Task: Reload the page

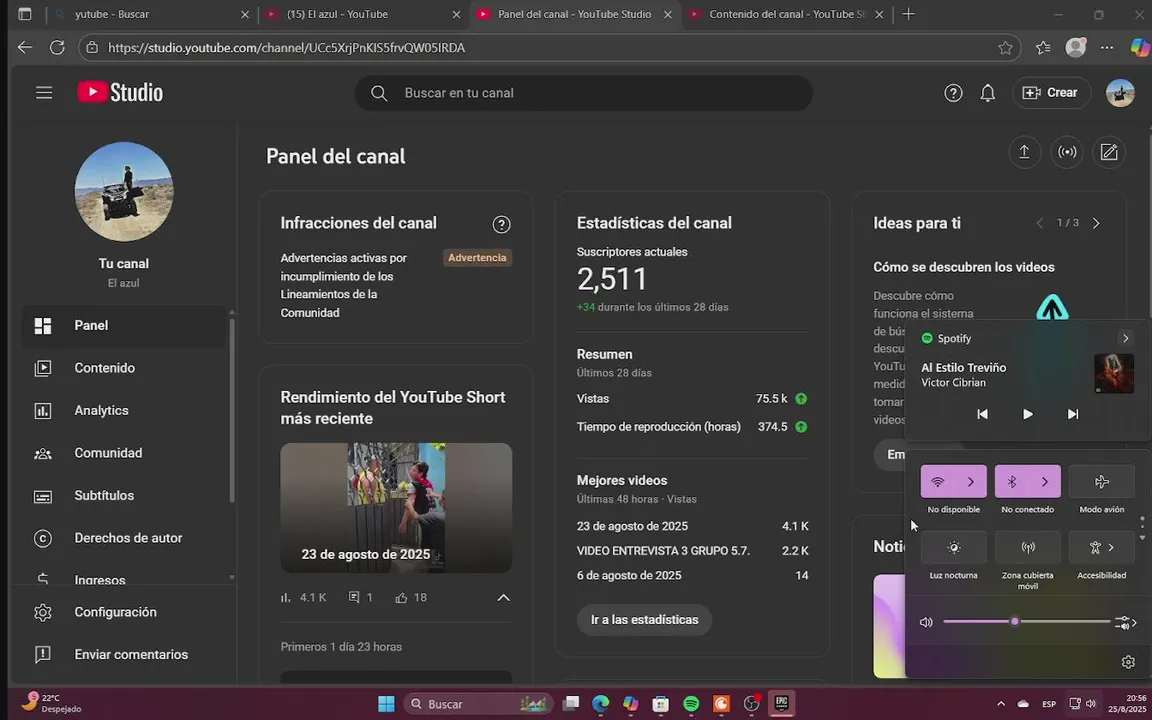Action: pyautogui.click(x=57, y=48)
